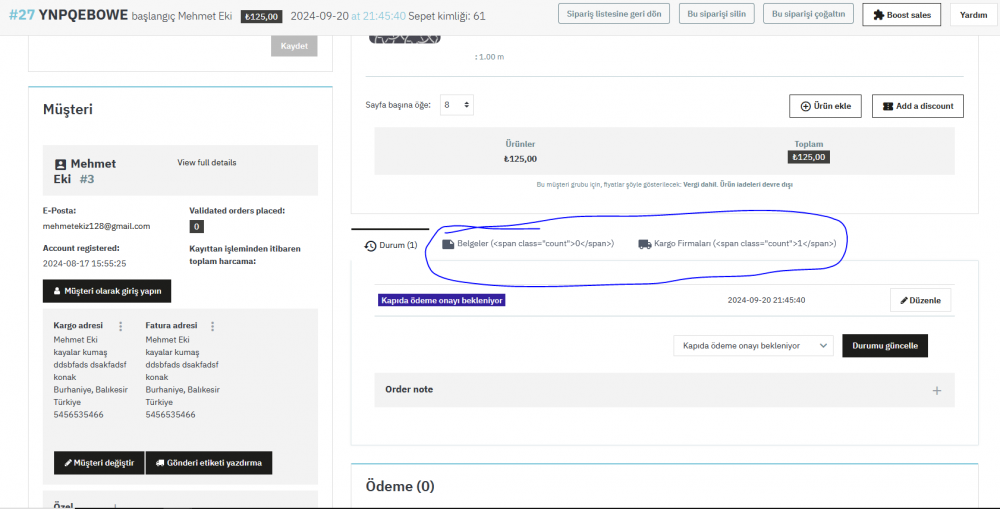The width and height of the screenshot is (1000, 509).
Task: Click the Toplam ₺125,00 badge
Action: click(809, 157)
